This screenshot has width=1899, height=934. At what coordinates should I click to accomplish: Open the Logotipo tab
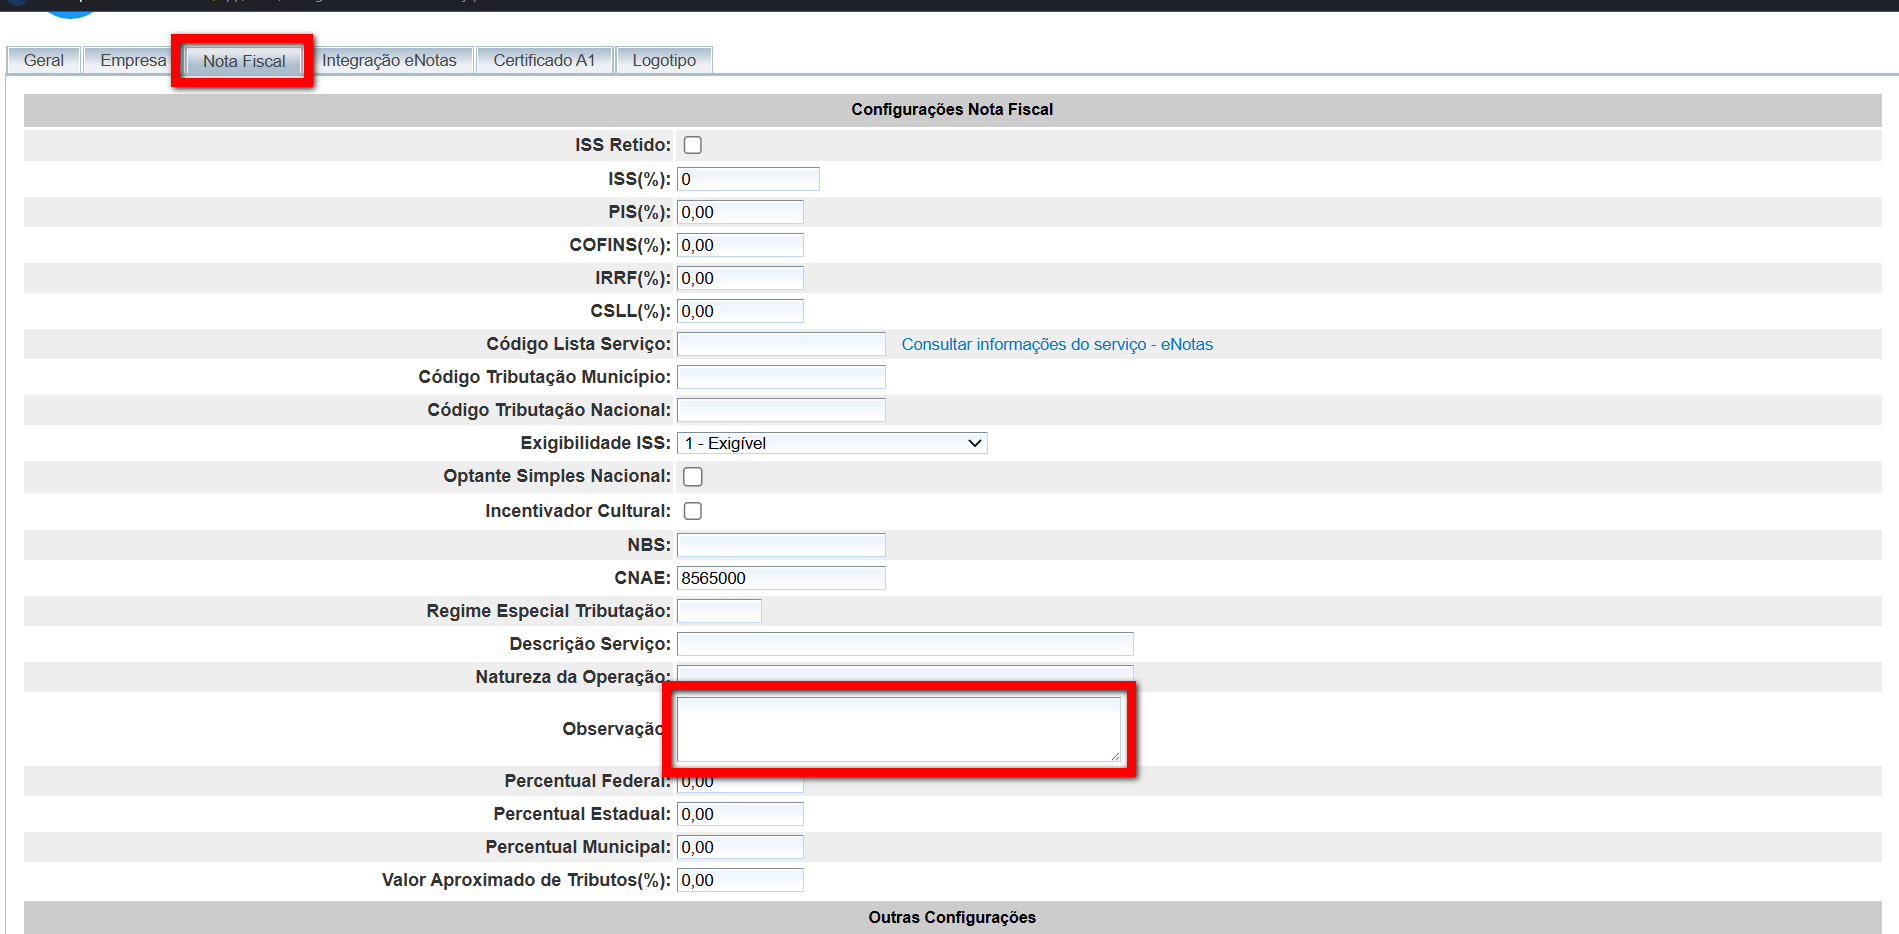(x=664, y=60)
